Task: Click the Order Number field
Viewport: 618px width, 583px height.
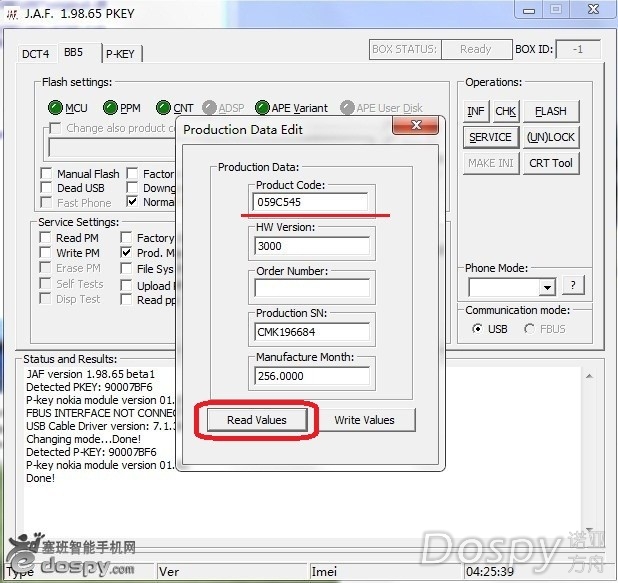Action: tap(312, 288)
